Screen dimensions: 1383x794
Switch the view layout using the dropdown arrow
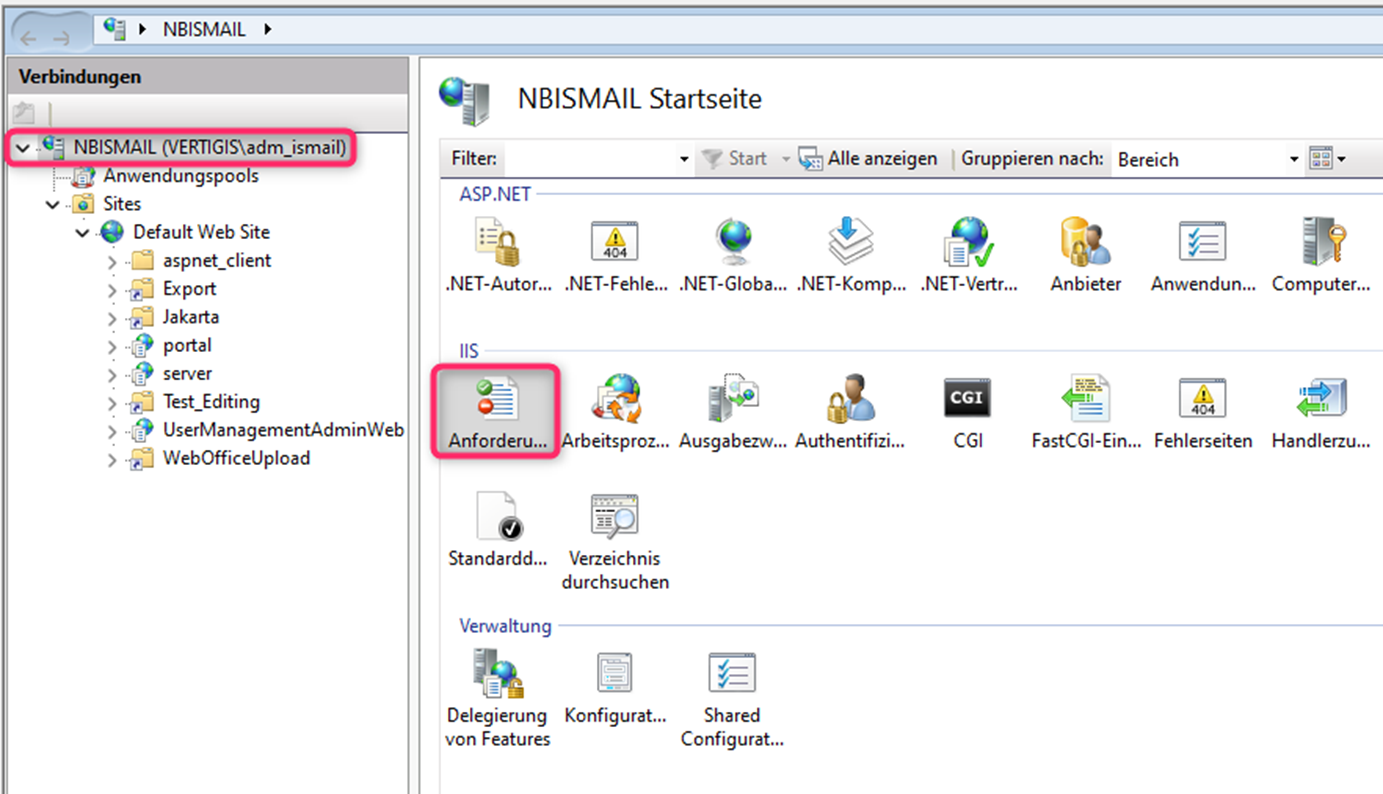(x=1342, y=158)
